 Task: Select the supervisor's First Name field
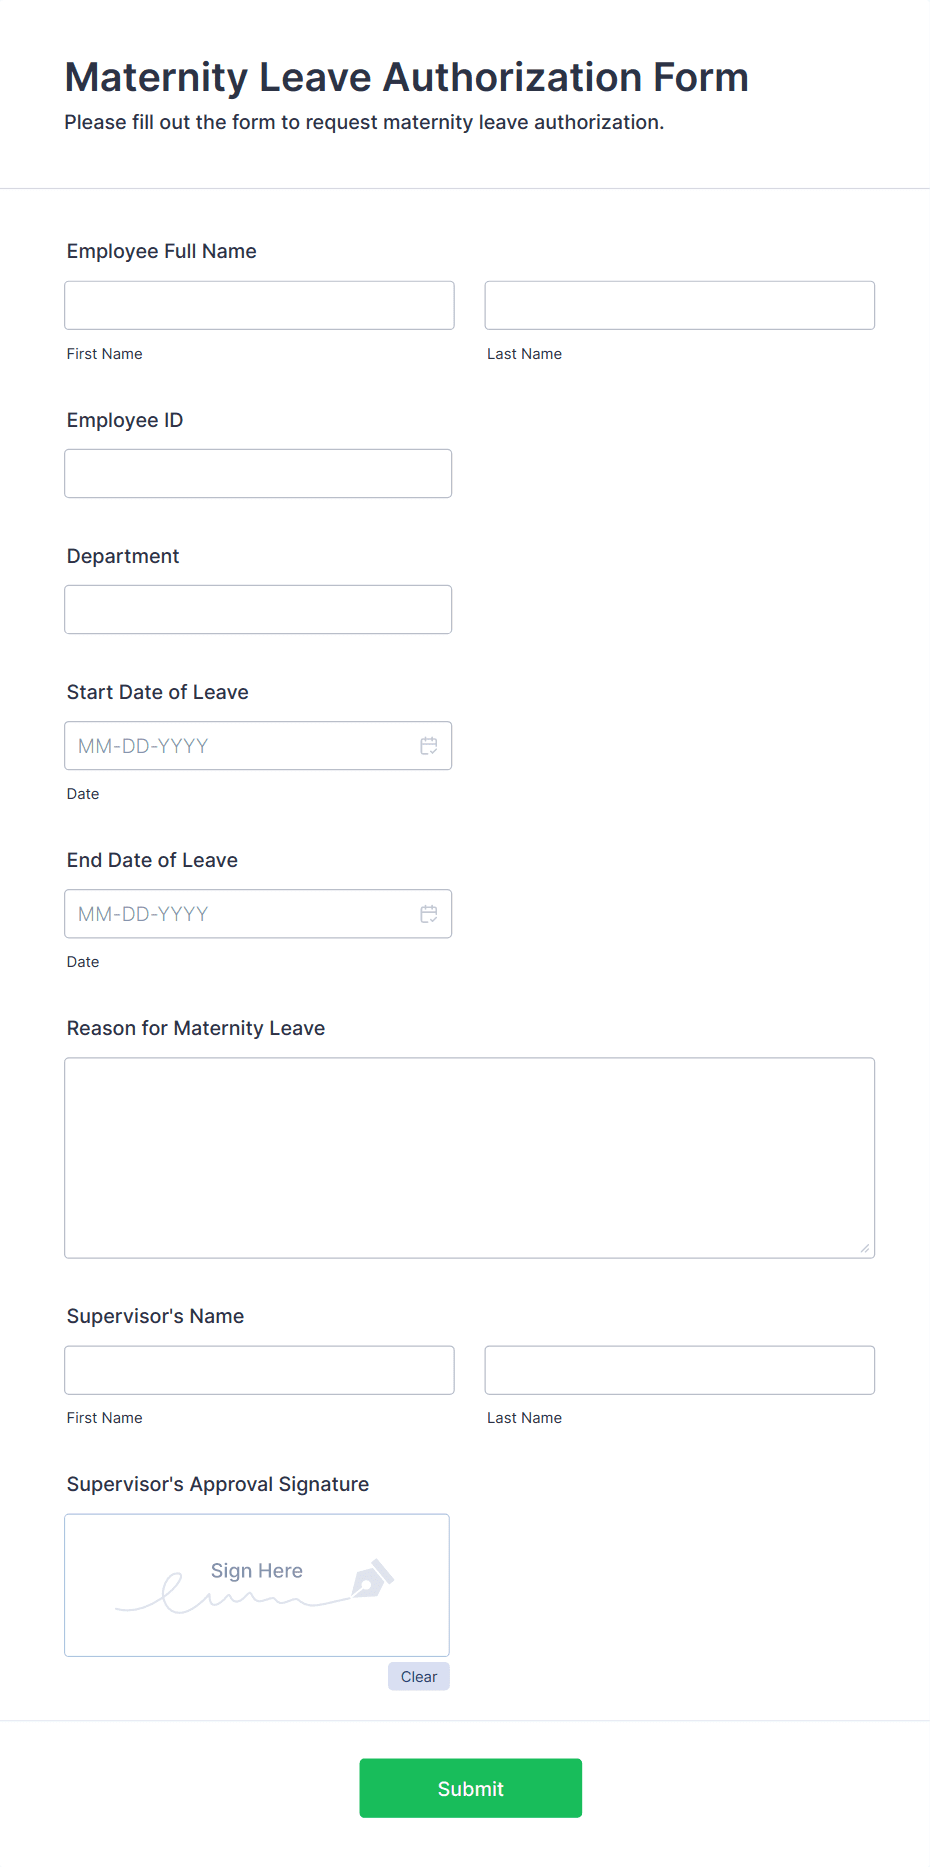pyautogui.click(x=259, y=1370)
